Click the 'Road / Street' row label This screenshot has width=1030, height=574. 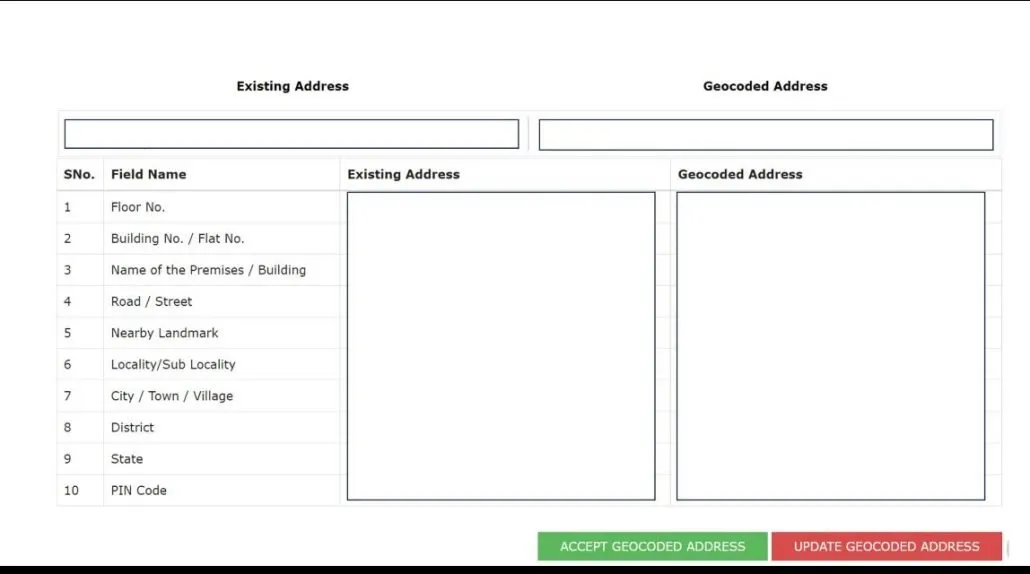point(151,301)
